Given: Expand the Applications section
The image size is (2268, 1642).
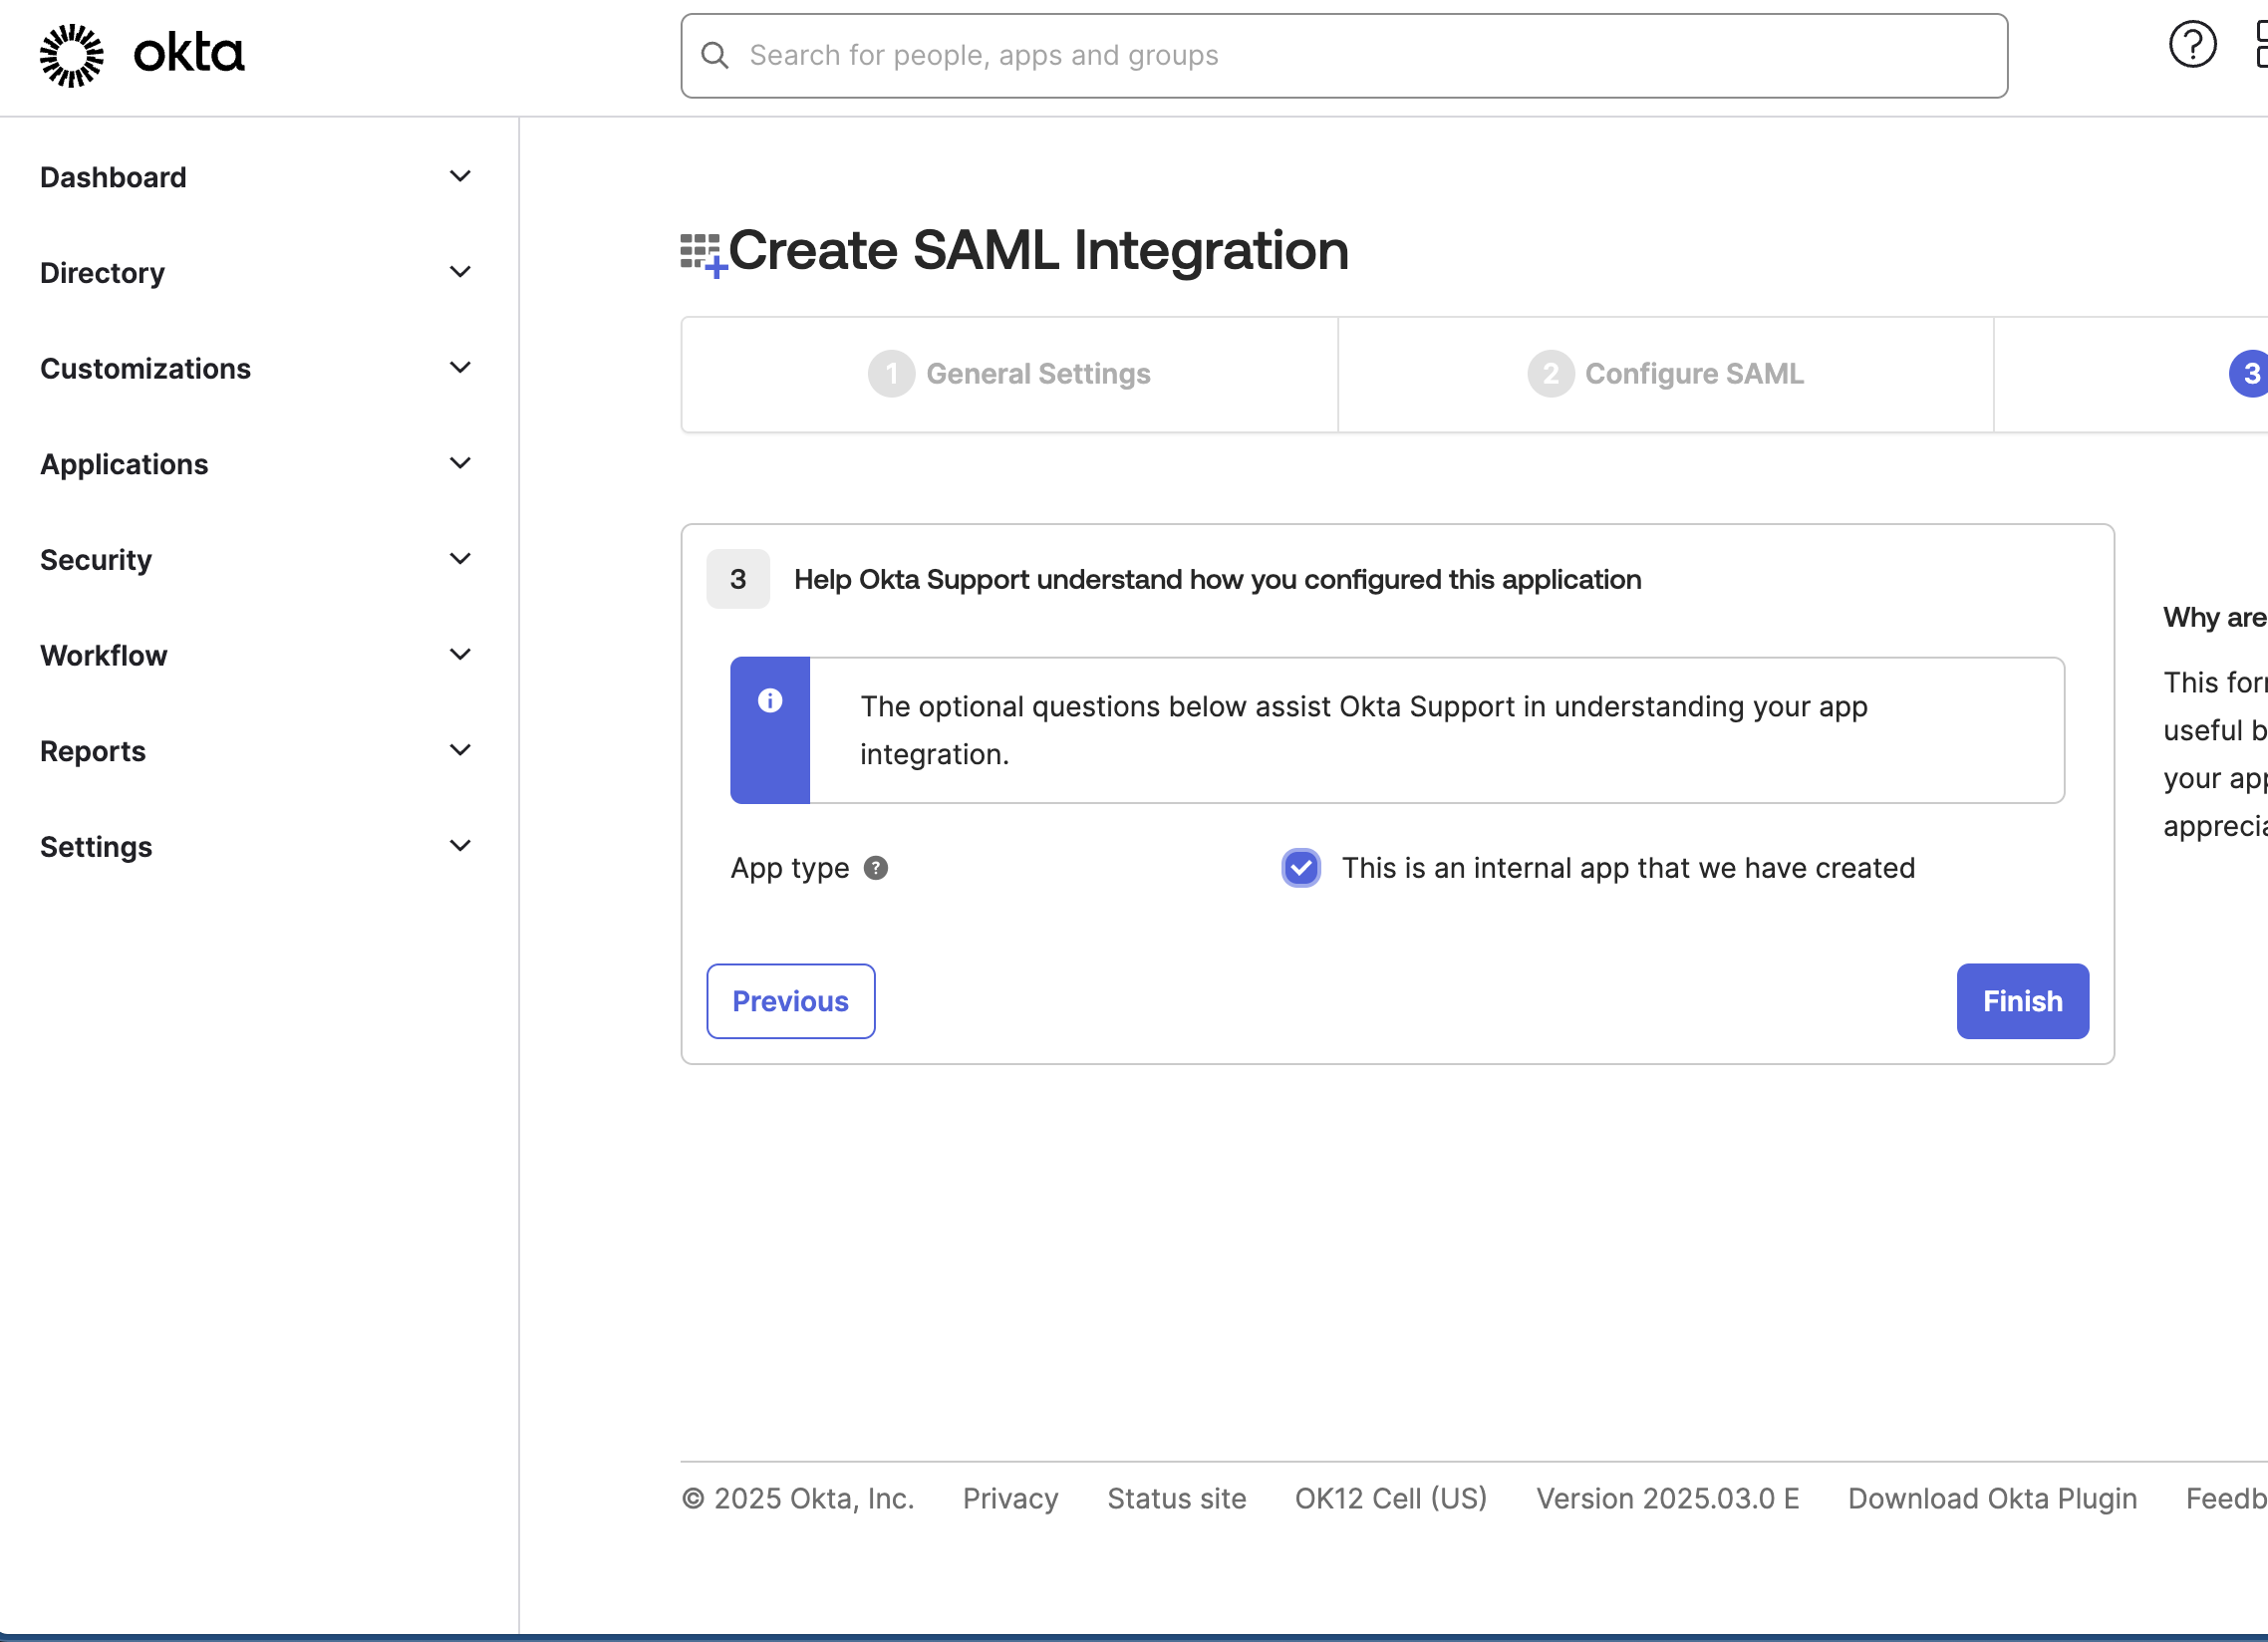Looking at the screenshot, I should (460, 462).
